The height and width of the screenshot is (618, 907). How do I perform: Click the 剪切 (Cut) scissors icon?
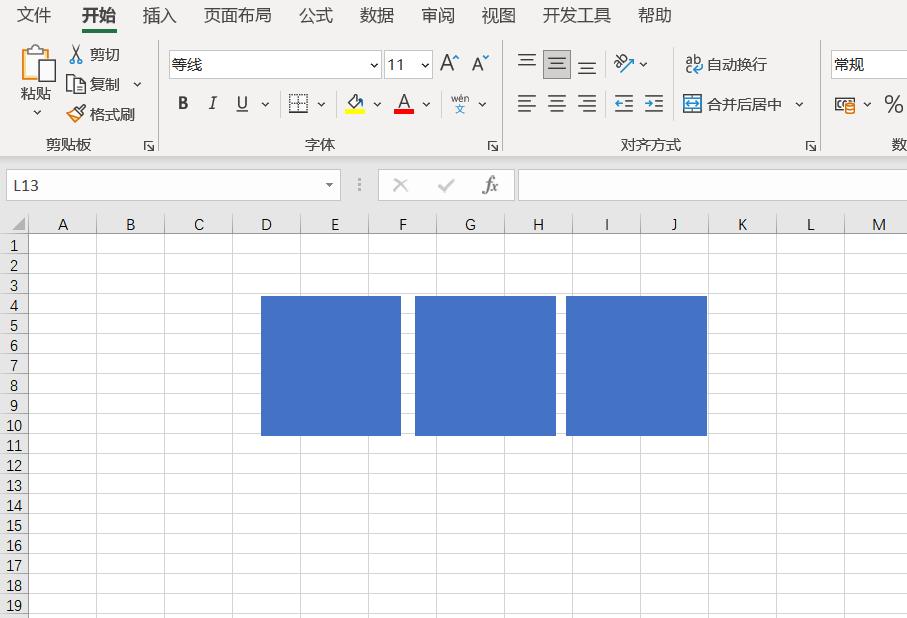pos(75,53)
